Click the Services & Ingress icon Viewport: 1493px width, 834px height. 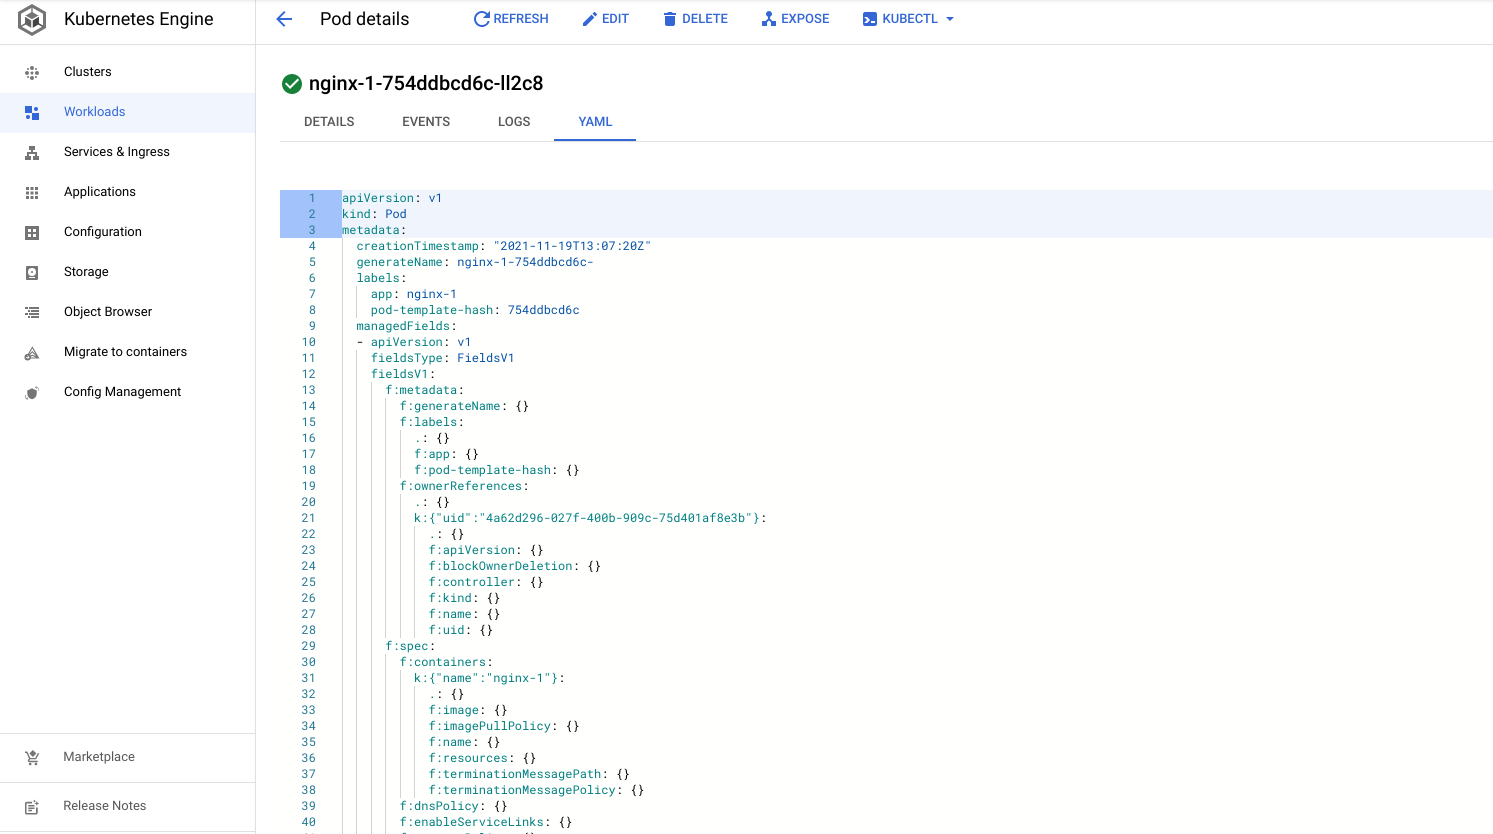[32, 152]
